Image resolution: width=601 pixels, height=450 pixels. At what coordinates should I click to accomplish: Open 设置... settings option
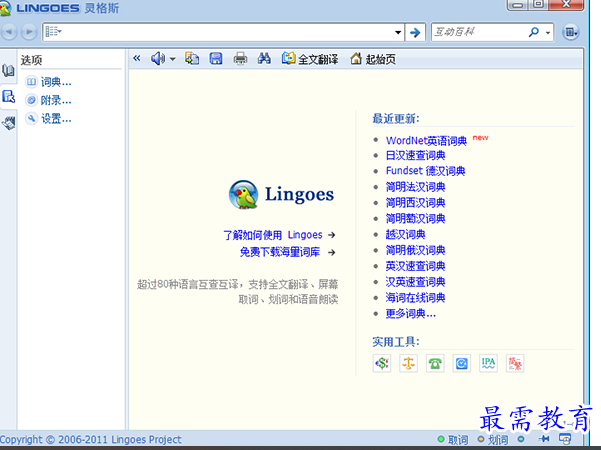[48, 119]
